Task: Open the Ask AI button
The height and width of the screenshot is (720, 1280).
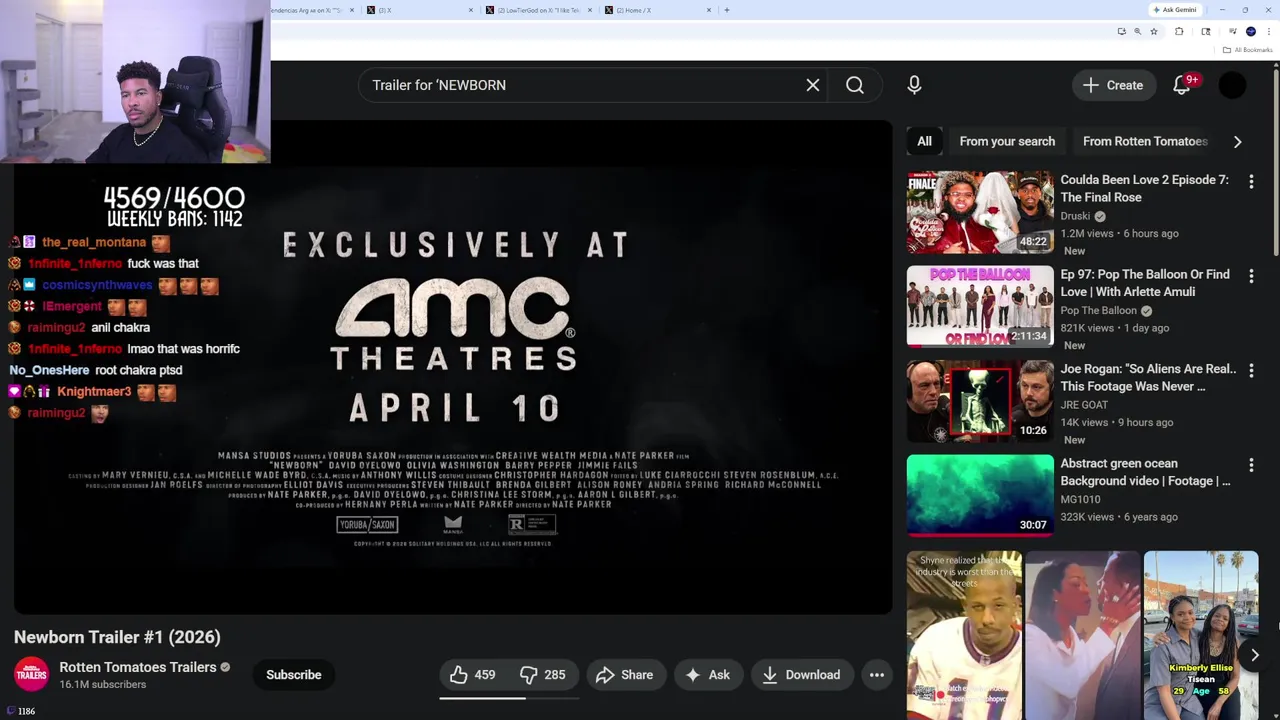Action: [x=707, y=675]
